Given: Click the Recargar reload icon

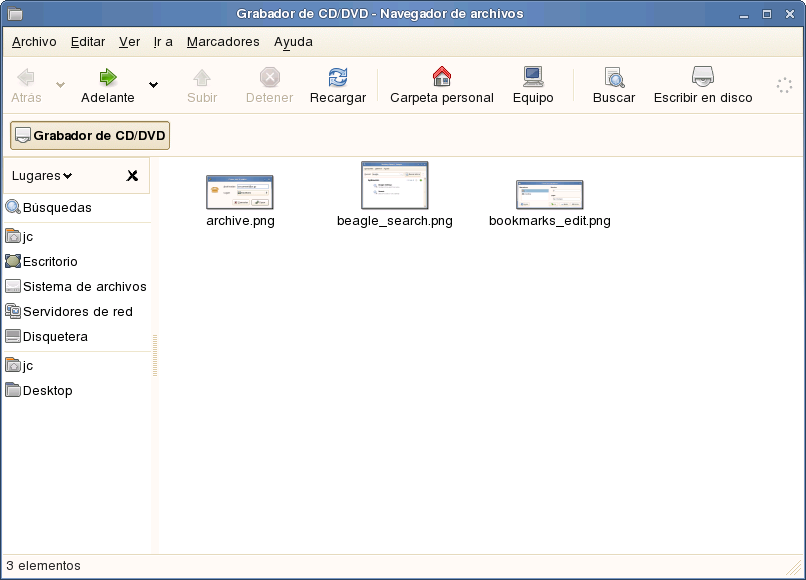Looking at the screenshot, I should point(338,77).
